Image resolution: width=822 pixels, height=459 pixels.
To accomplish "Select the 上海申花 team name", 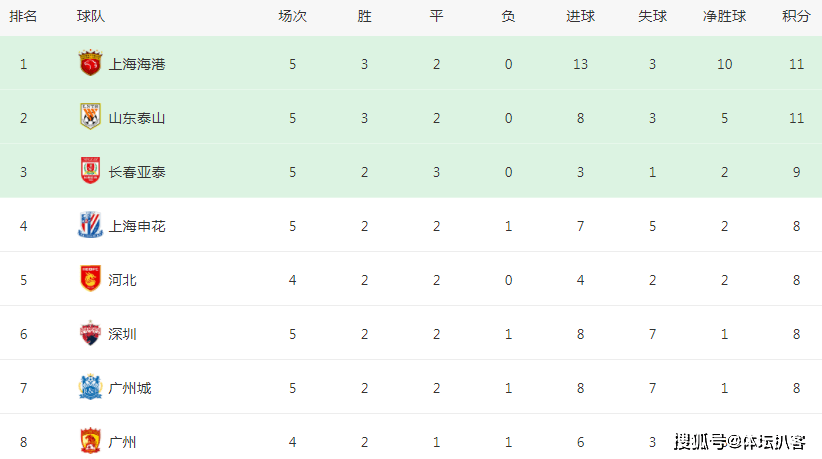I will click(137, 226).
